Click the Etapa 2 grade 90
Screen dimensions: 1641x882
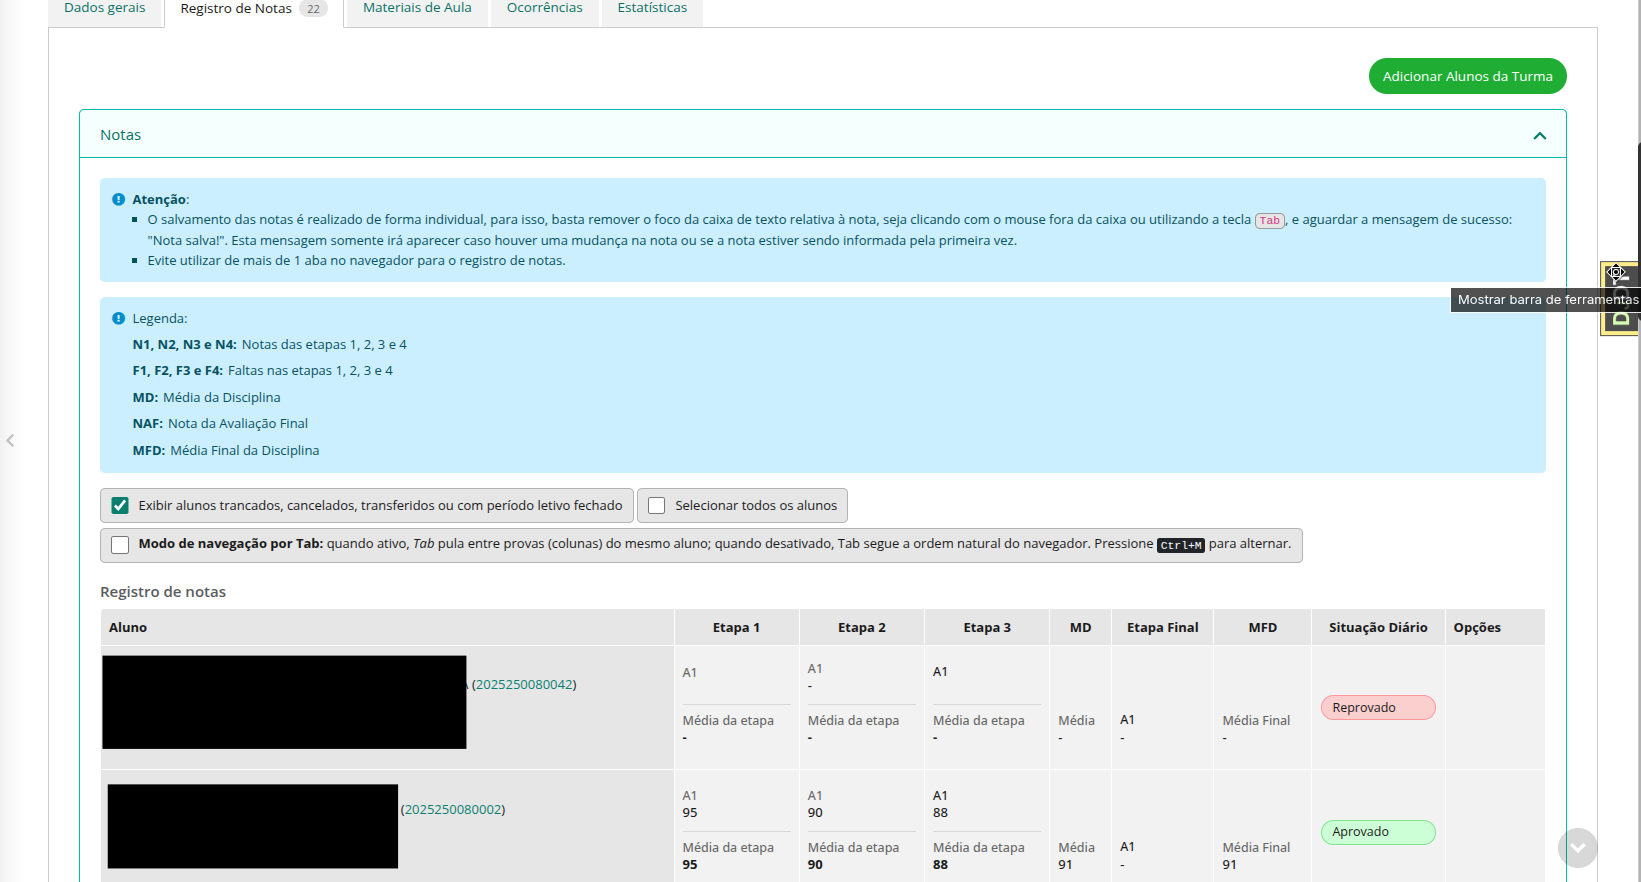[815, 813]
